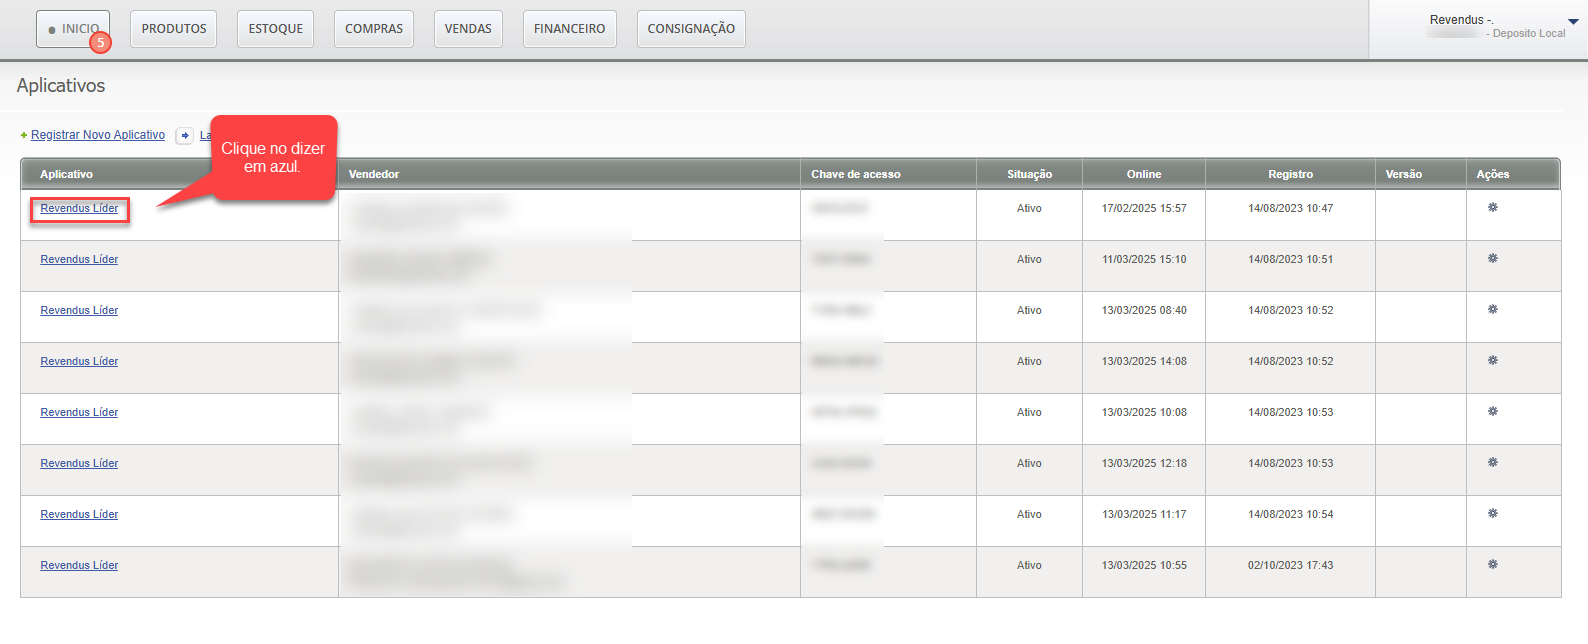
Task: Expand the Revendus user account dropdown arrow
Action: point(1573,22)
